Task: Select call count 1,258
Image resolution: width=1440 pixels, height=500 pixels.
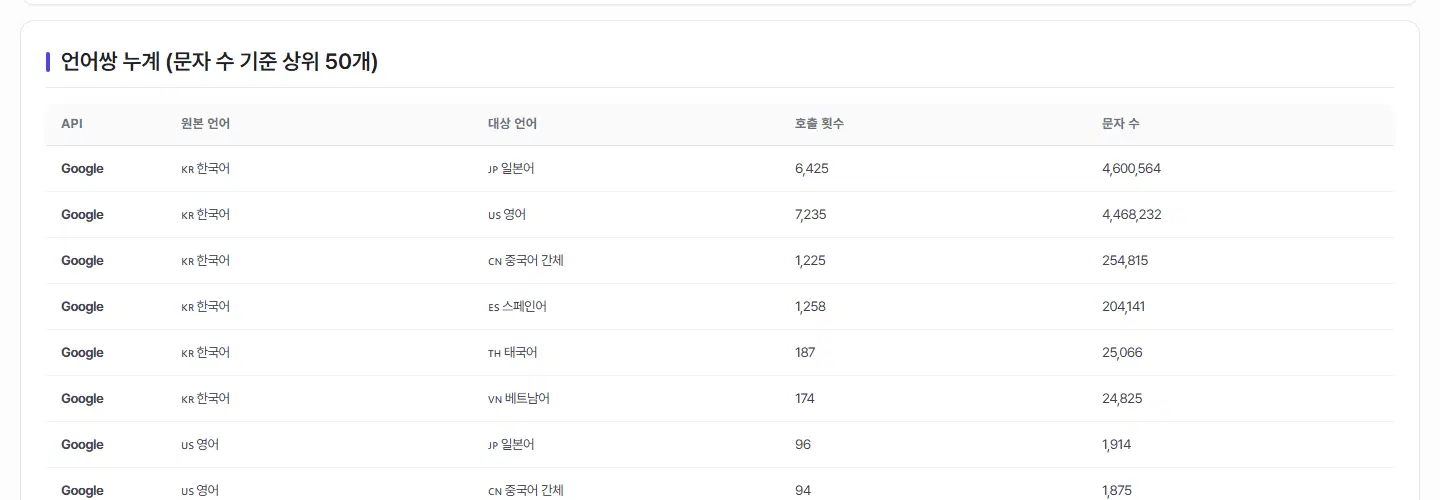Action: click(810, 307)
